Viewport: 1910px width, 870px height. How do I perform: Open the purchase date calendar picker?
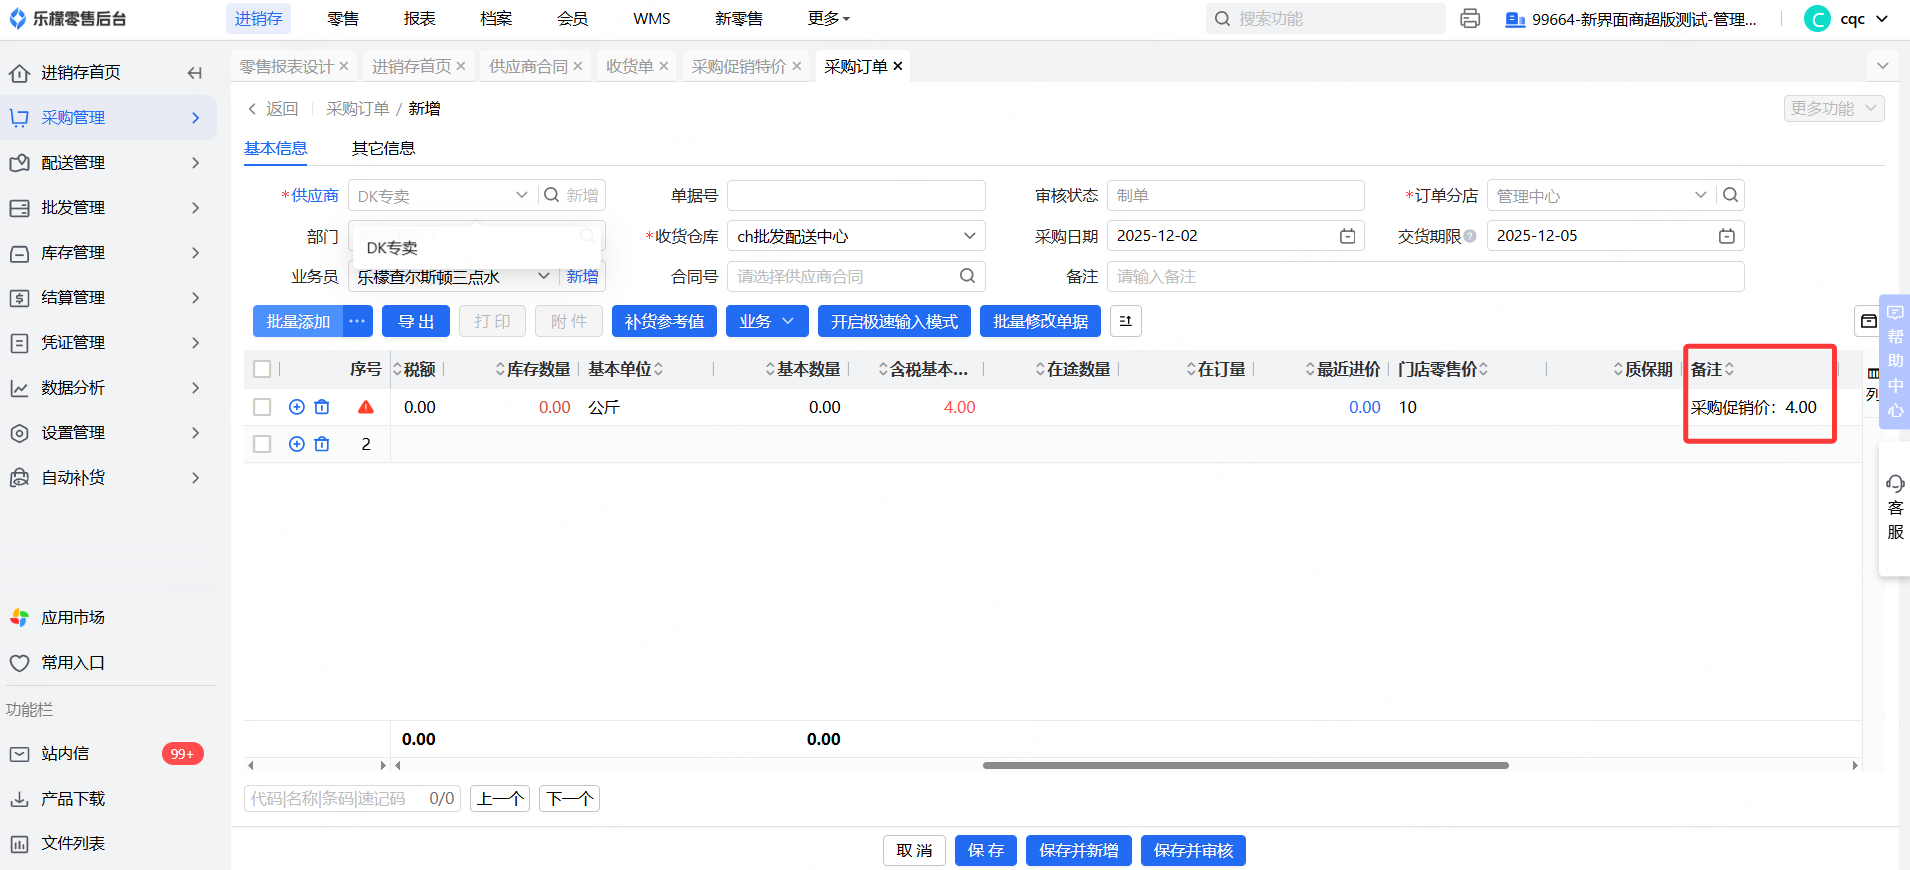click(x=1347, y=236)
